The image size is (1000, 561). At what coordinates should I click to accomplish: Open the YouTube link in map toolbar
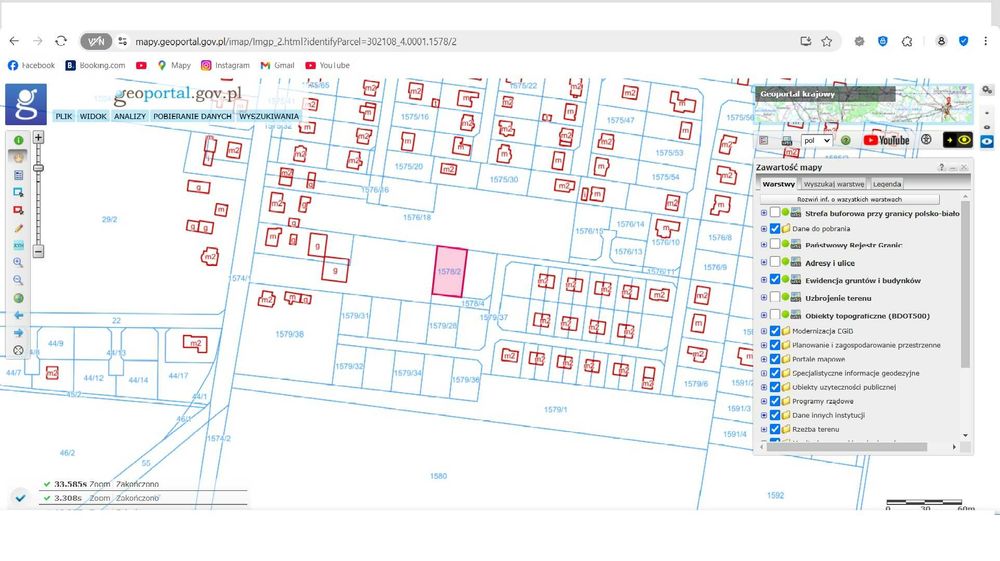[886, 140]
